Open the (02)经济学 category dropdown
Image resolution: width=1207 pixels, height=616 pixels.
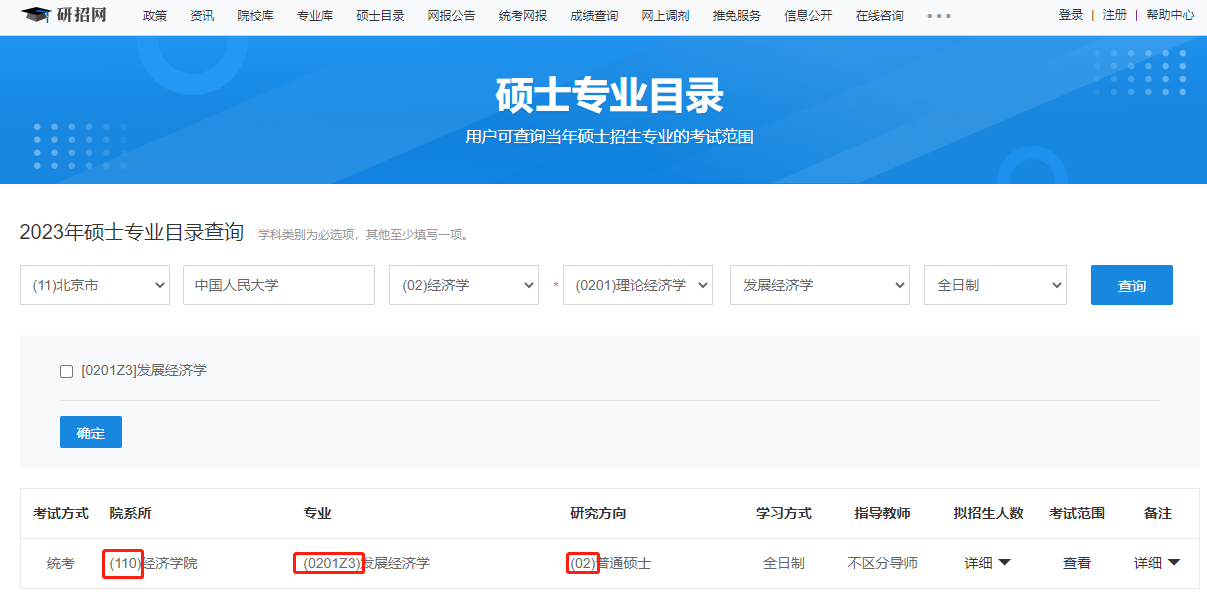464,285
